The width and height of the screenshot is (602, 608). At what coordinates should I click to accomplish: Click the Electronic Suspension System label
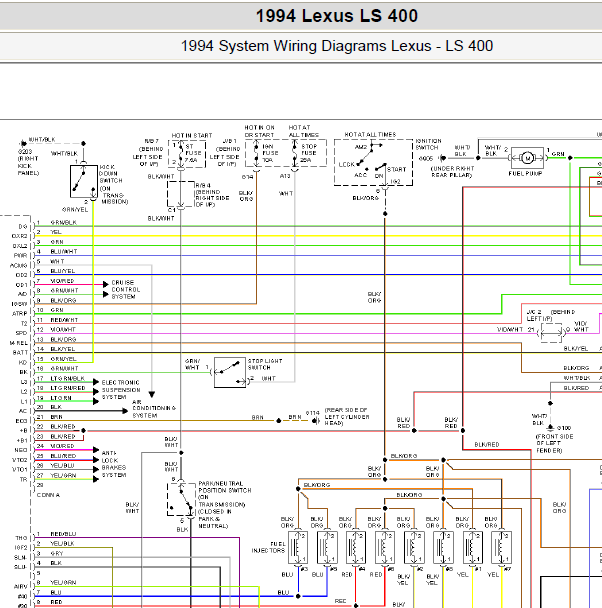(121, 390)
